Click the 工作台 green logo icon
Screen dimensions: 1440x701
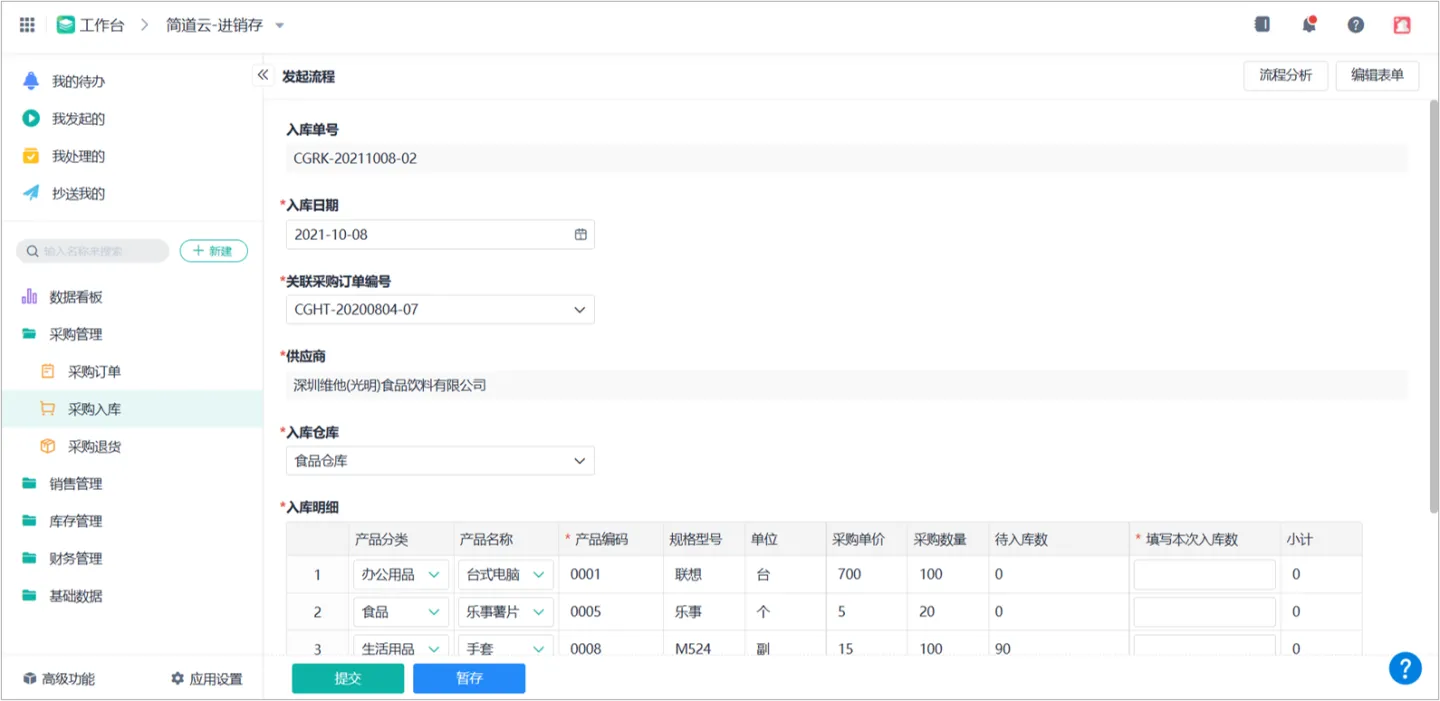(x=66, y=25)
